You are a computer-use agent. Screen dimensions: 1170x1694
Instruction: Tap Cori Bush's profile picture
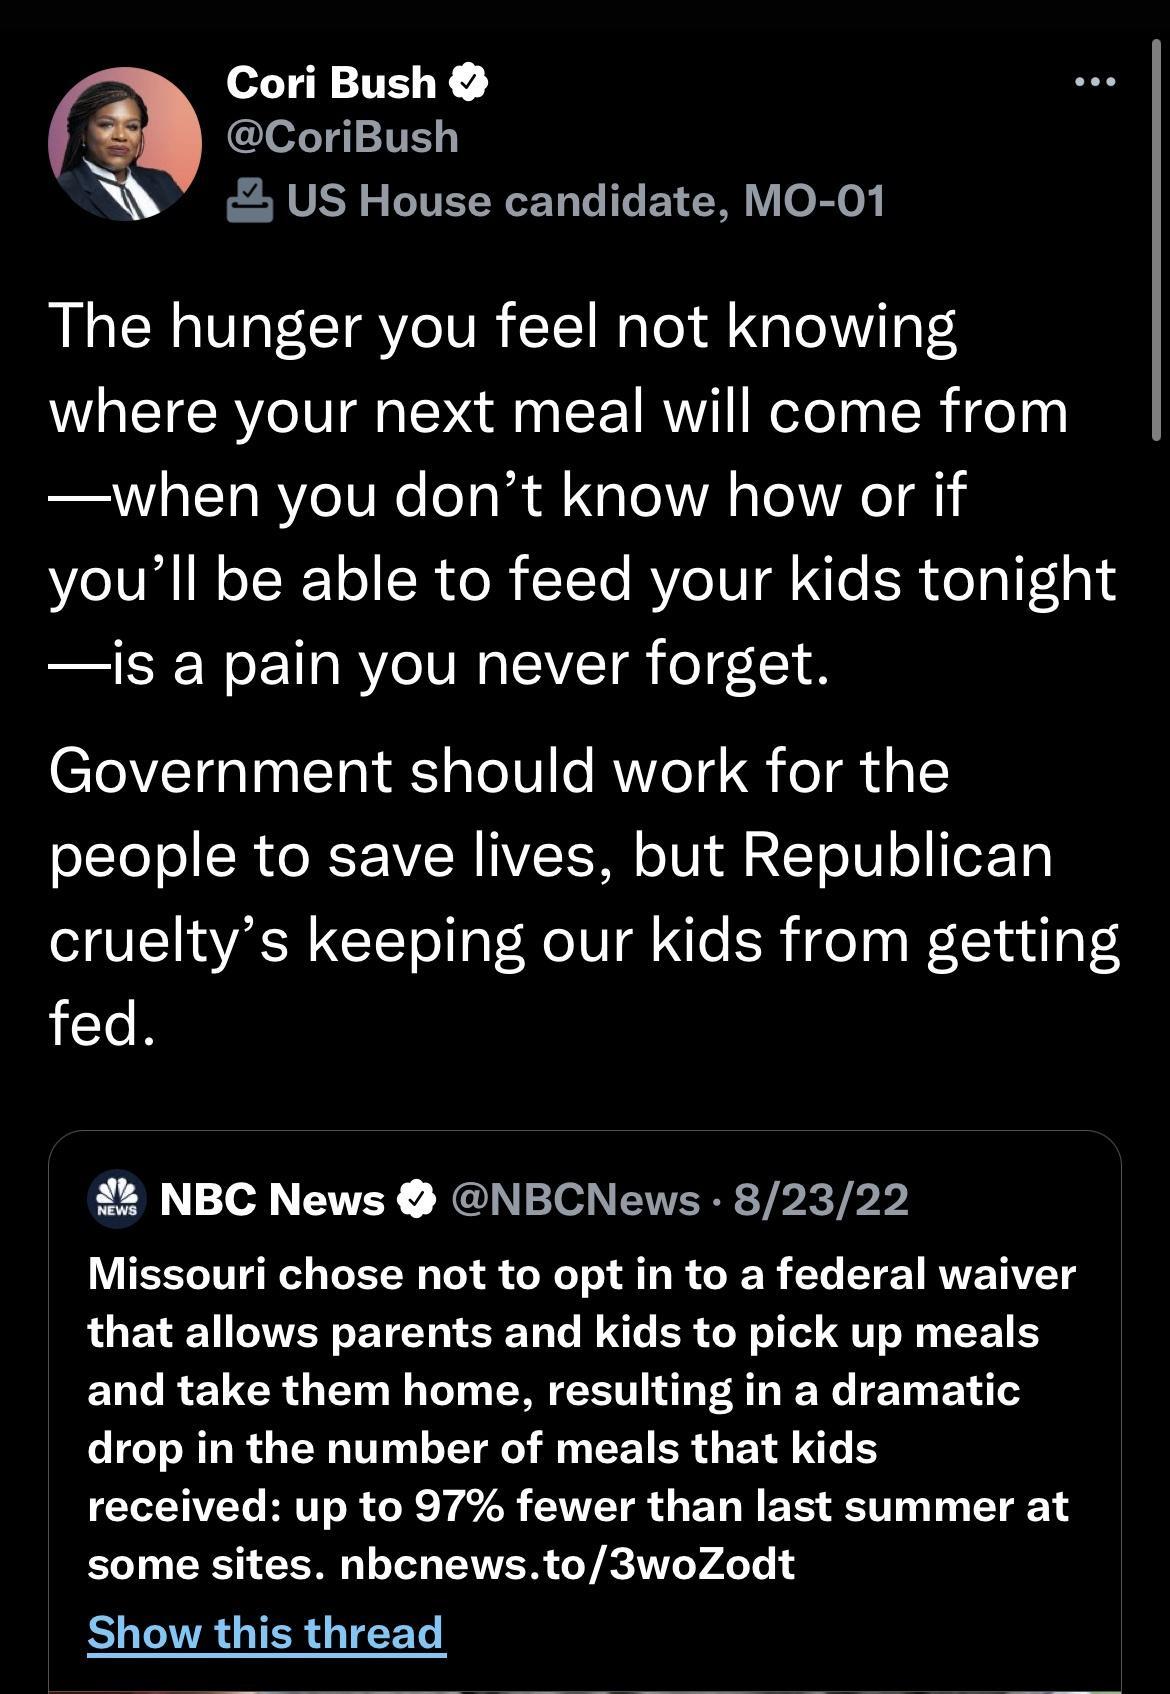tap(125, 145)
